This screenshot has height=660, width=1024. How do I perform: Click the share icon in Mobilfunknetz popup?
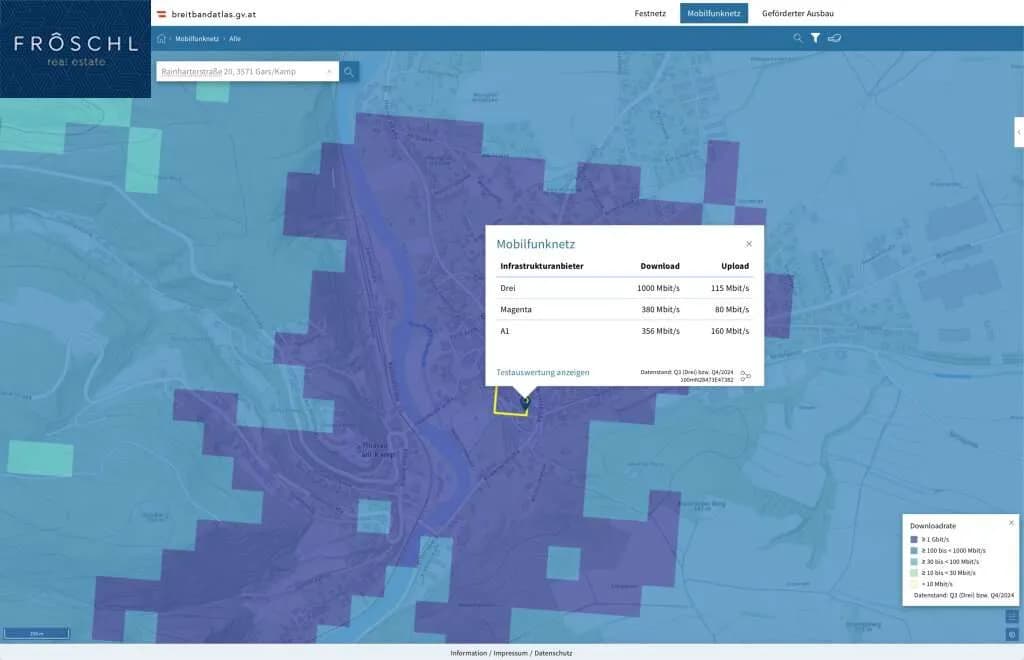pos(746,376)
